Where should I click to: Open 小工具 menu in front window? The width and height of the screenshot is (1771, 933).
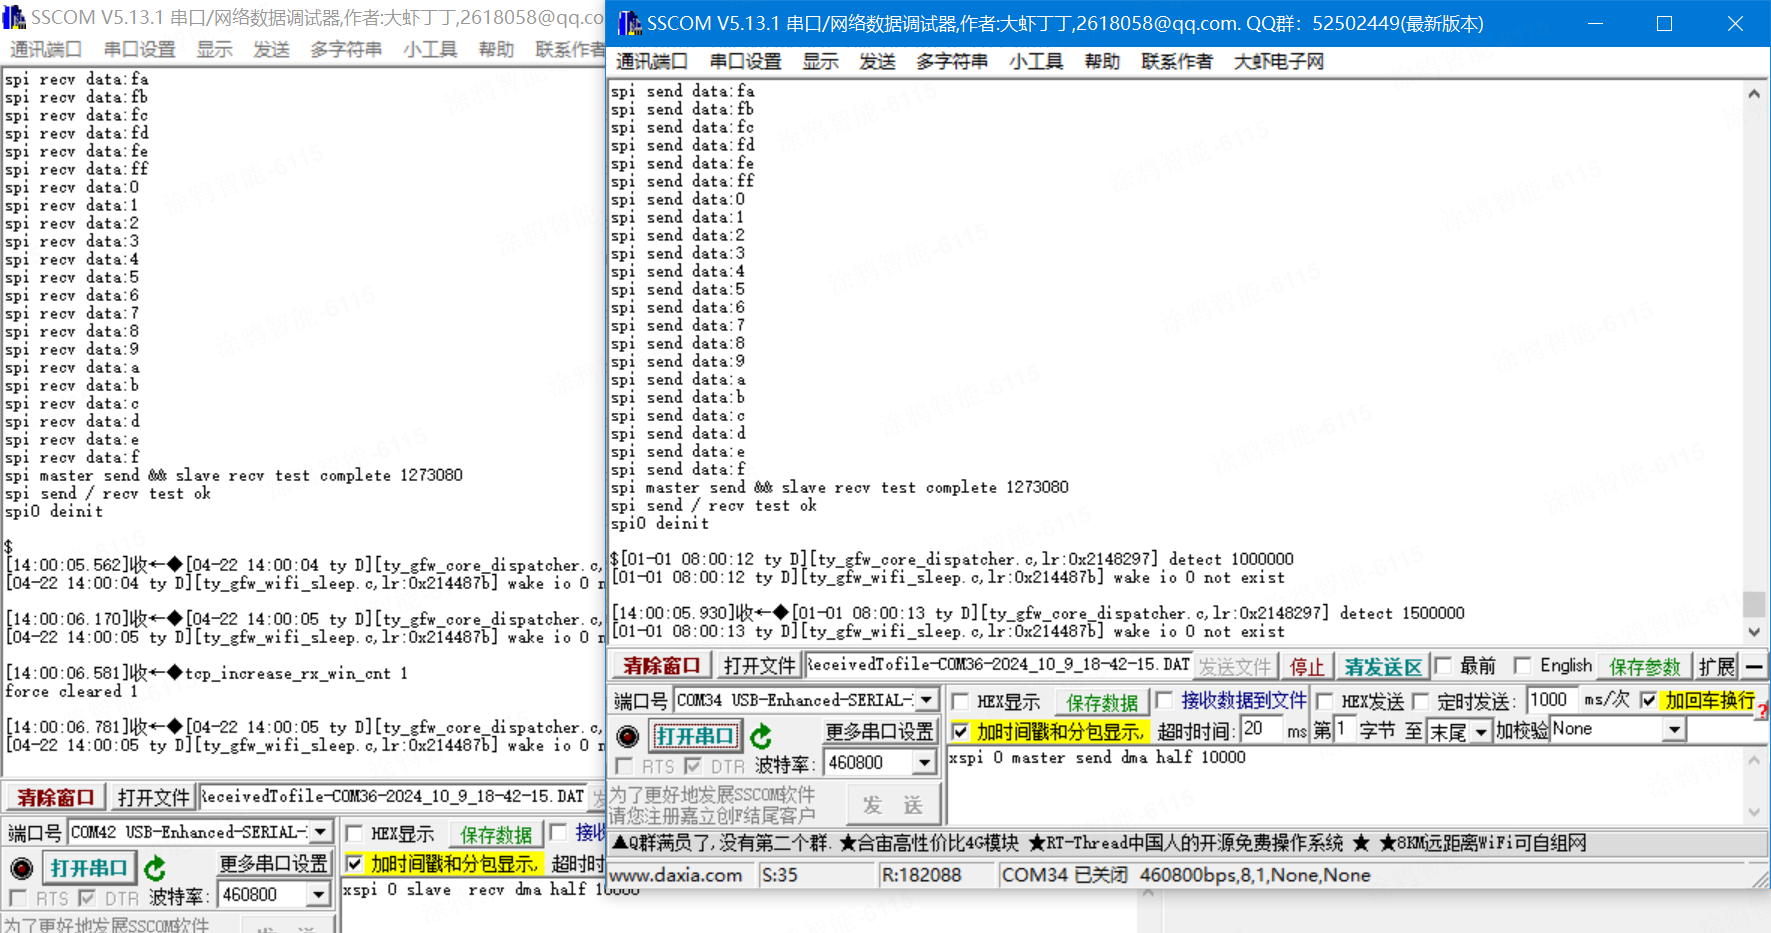(x=1037, y=61)
